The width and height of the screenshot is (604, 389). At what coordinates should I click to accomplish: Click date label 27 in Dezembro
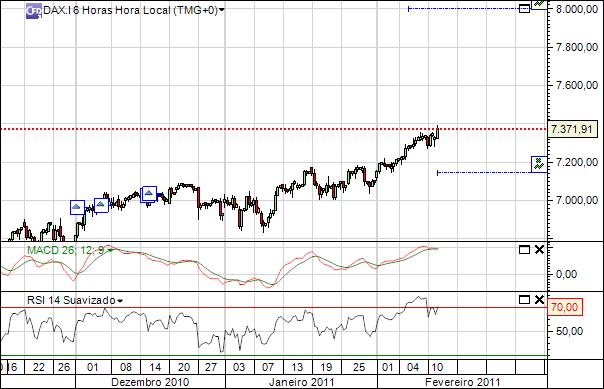[x=210, y=367]
